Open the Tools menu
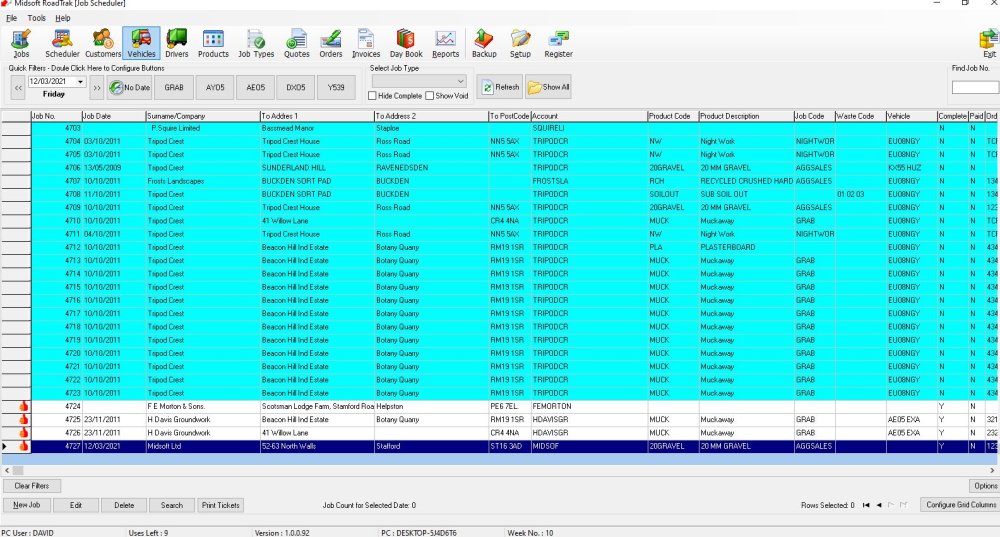Screen dimensions: 1000x537 click(x=36, y=18)
